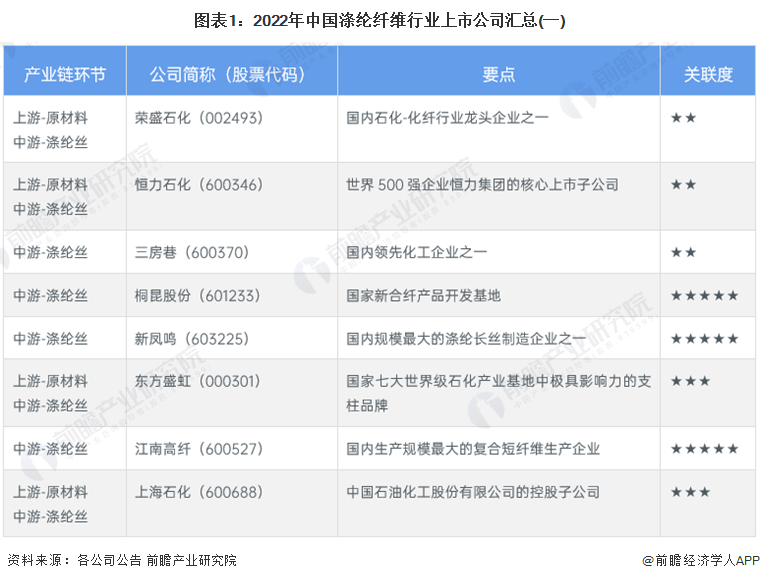Click the text "国内石化-化纤行业龙头企业之一"
The width and height of the screenshot is (760, 581).
447,118
